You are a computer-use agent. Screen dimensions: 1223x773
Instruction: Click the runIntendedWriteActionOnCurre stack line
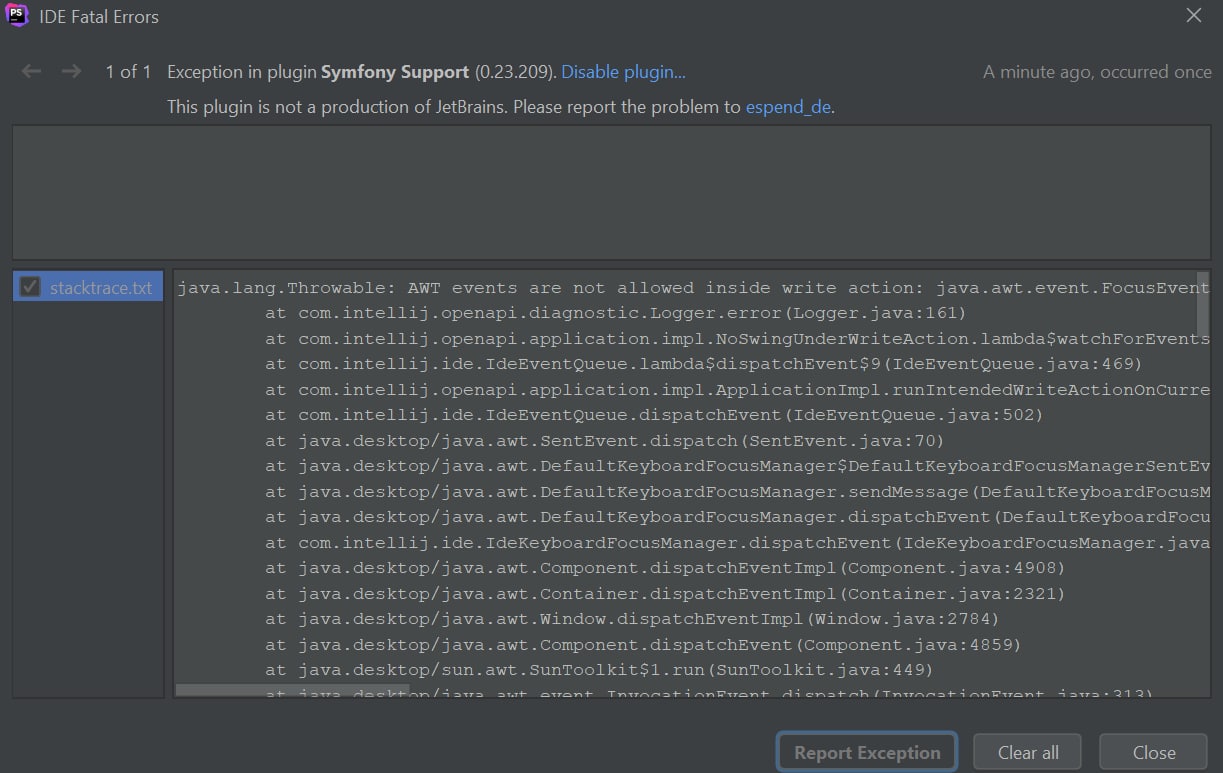tap(737, 390)
